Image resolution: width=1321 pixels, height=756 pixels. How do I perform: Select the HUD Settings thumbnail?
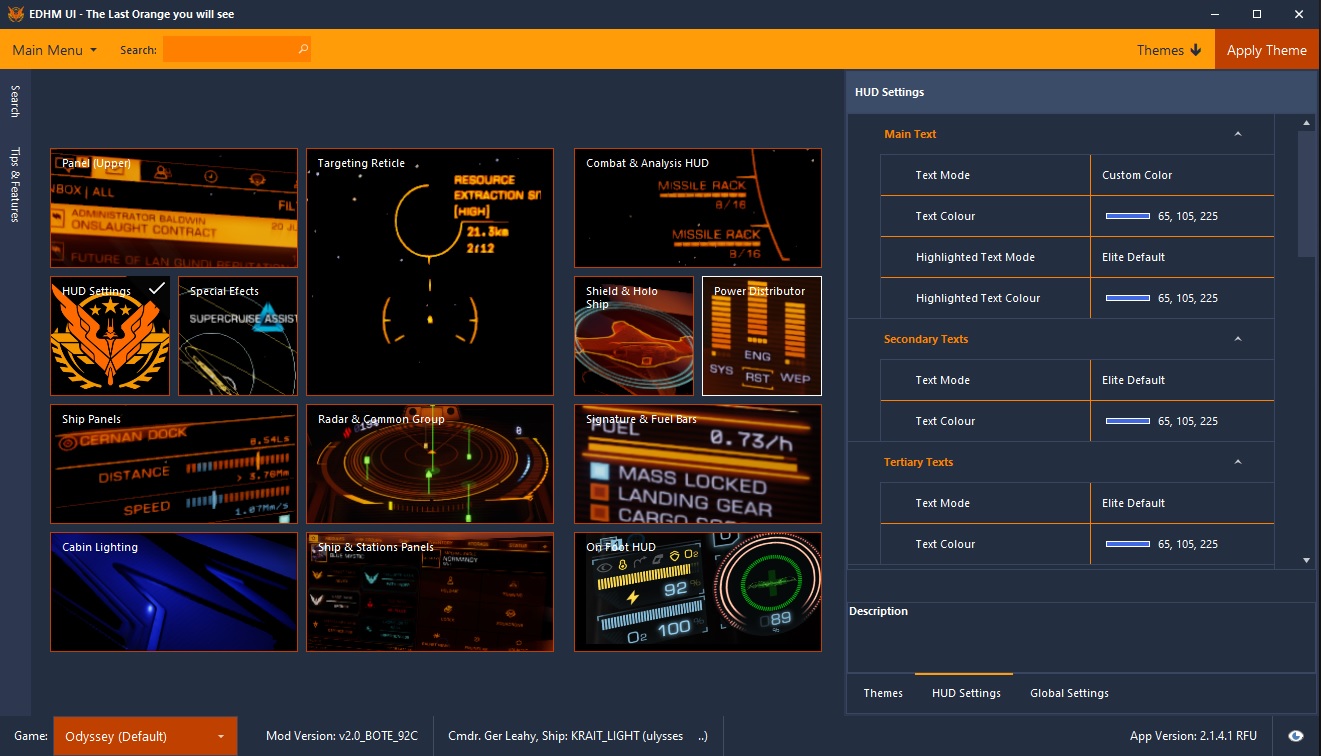click(110, 336)
